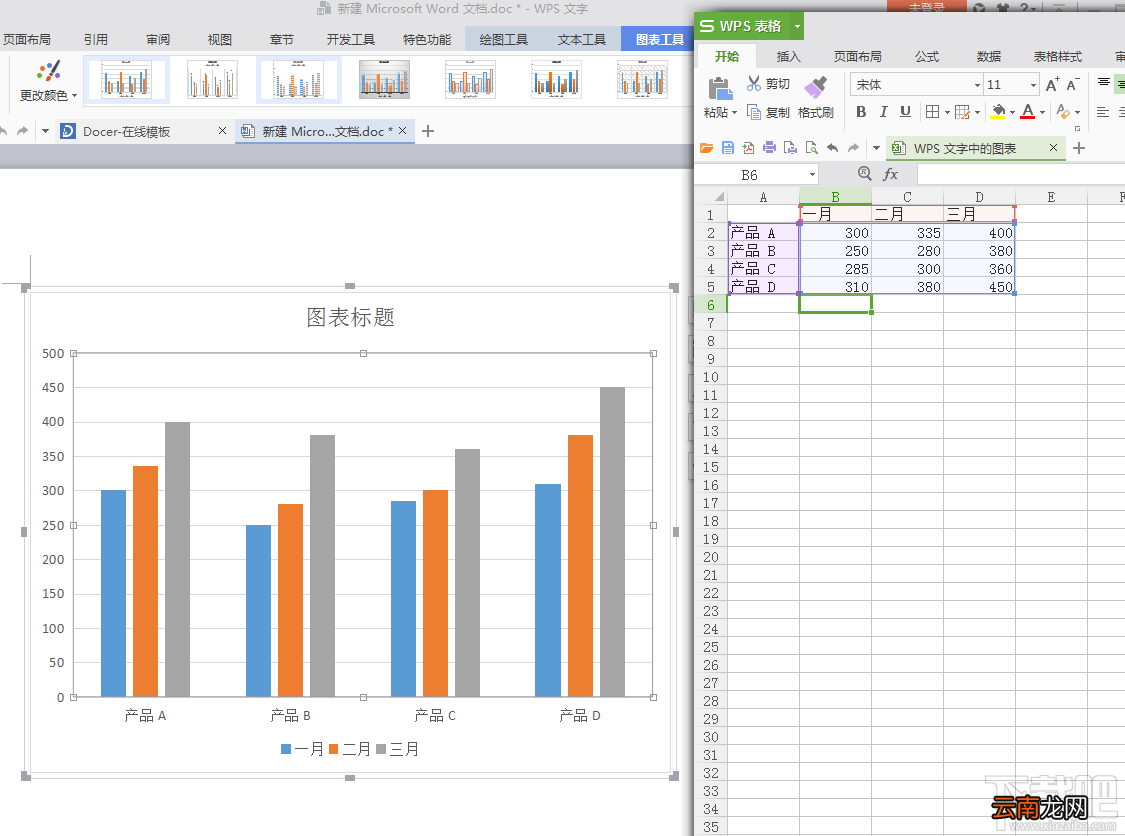Screen dimensions: 1125x836
Task: Toggle underline formatting in the spreadsheet
Action: click(905, 111)
